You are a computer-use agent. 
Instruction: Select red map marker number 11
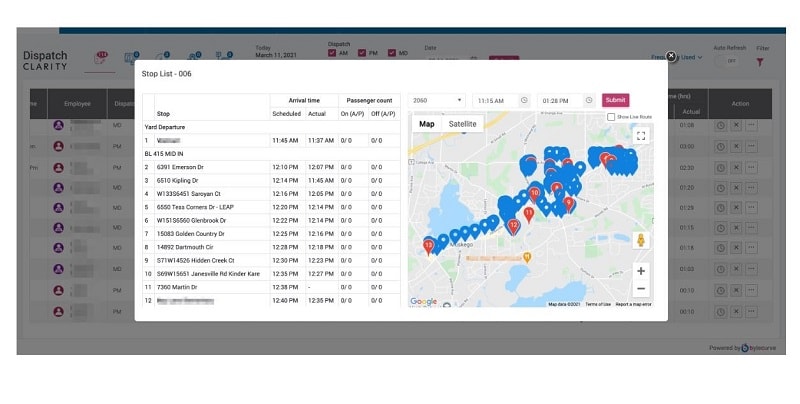click(x=529, y=215)
